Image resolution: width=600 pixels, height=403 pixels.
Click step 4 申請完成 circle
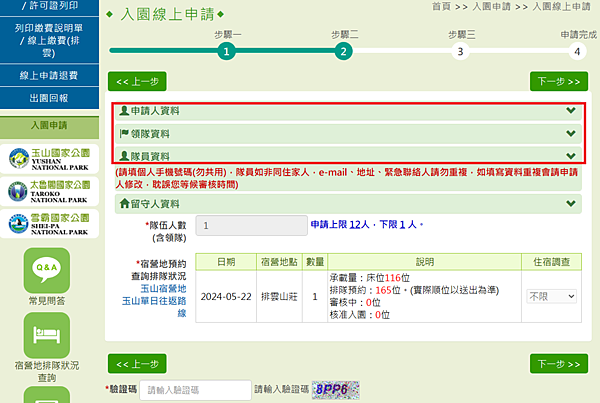[x=577, y=51]
